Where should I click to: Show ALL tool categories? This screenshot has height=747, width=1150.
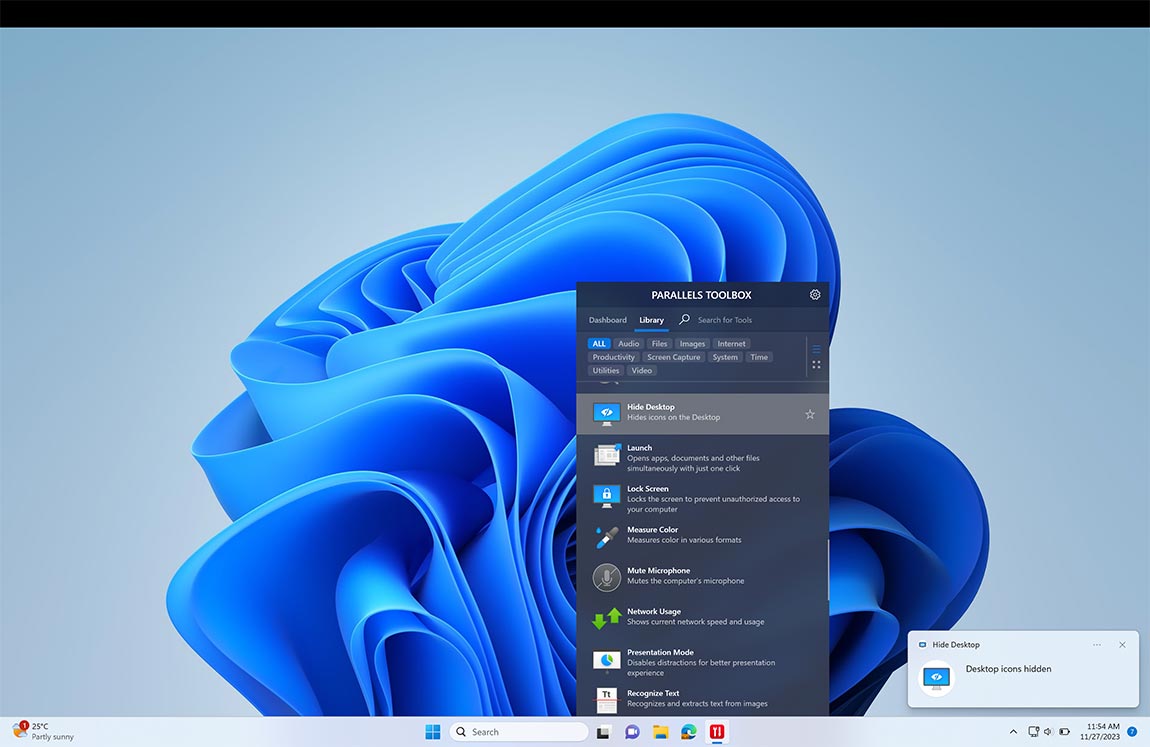click(x=598, y=343)
